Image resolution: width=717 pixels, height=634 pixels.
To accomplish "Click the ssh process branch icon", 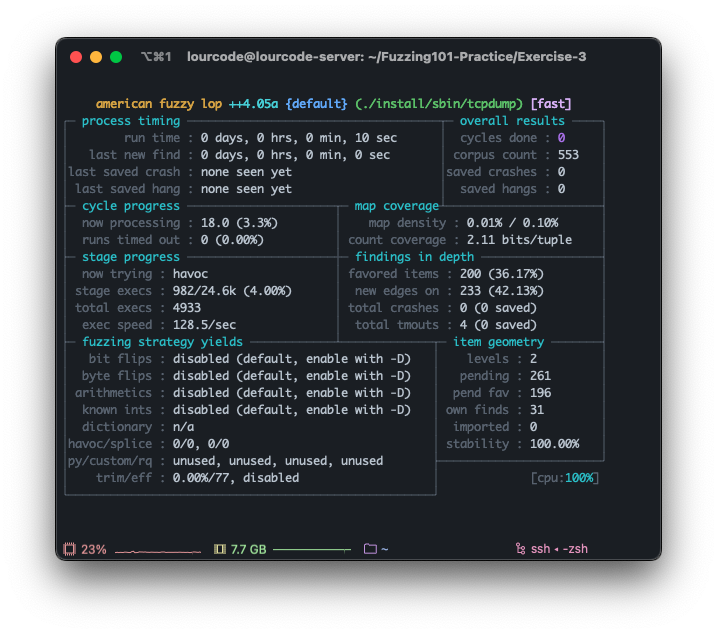I will [x=520, y=549].
